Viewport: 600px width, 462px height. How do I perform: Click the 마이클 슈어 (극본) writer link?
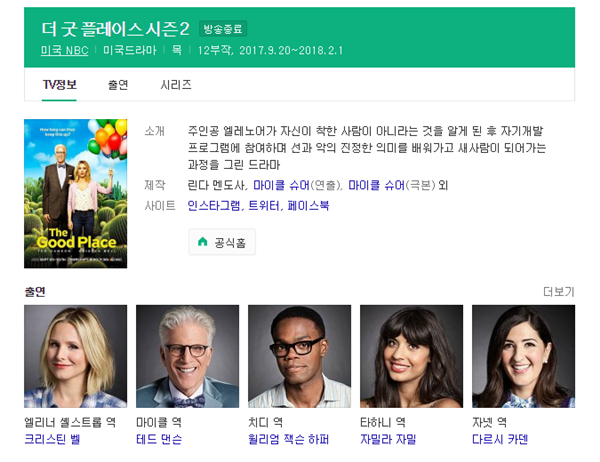376,185
